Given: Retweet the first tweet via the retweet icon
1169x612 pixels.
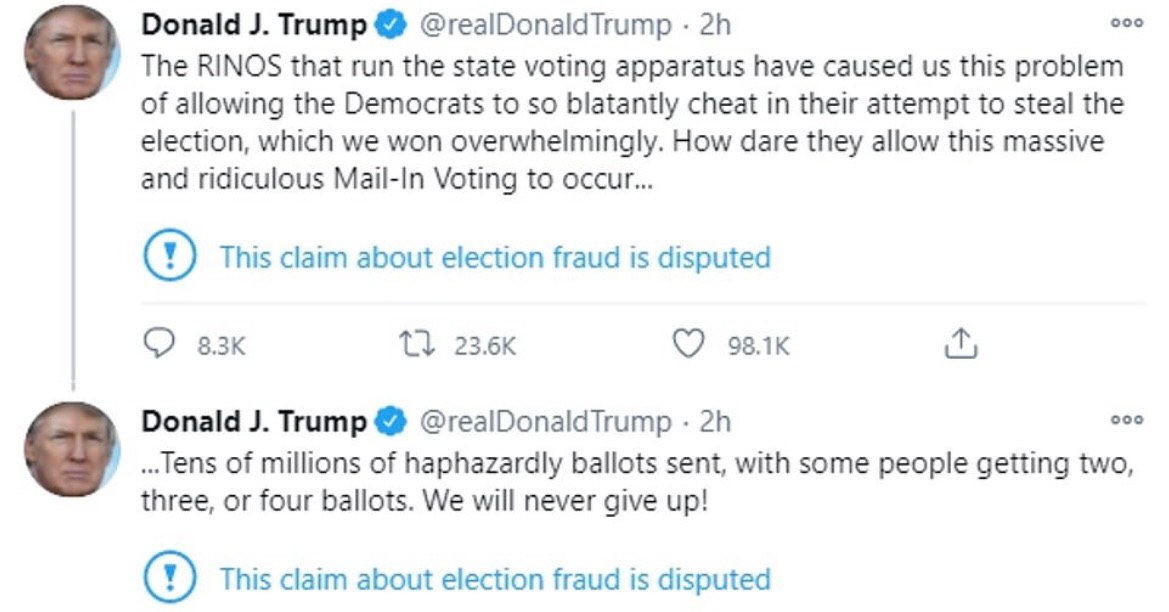Looking at the screenshot, I should 418,344.
